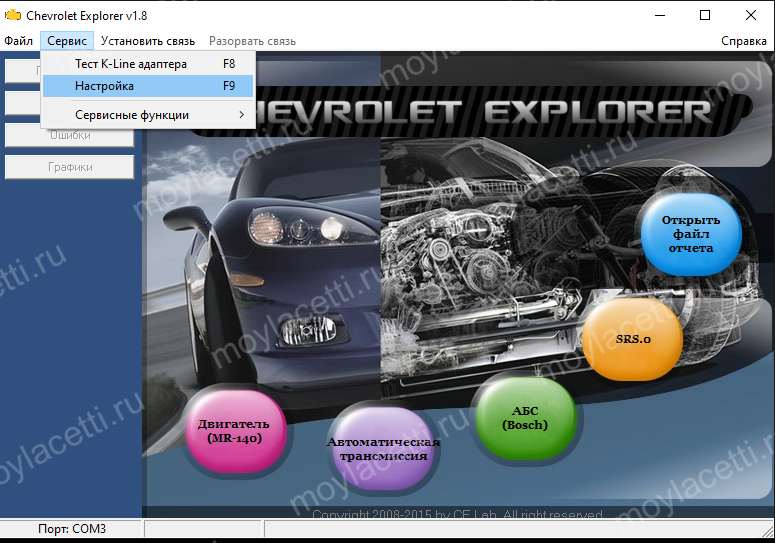Screen dimensions: 775x543
Task: Select Тест K-Line адаптера entry
Action: 148,64
